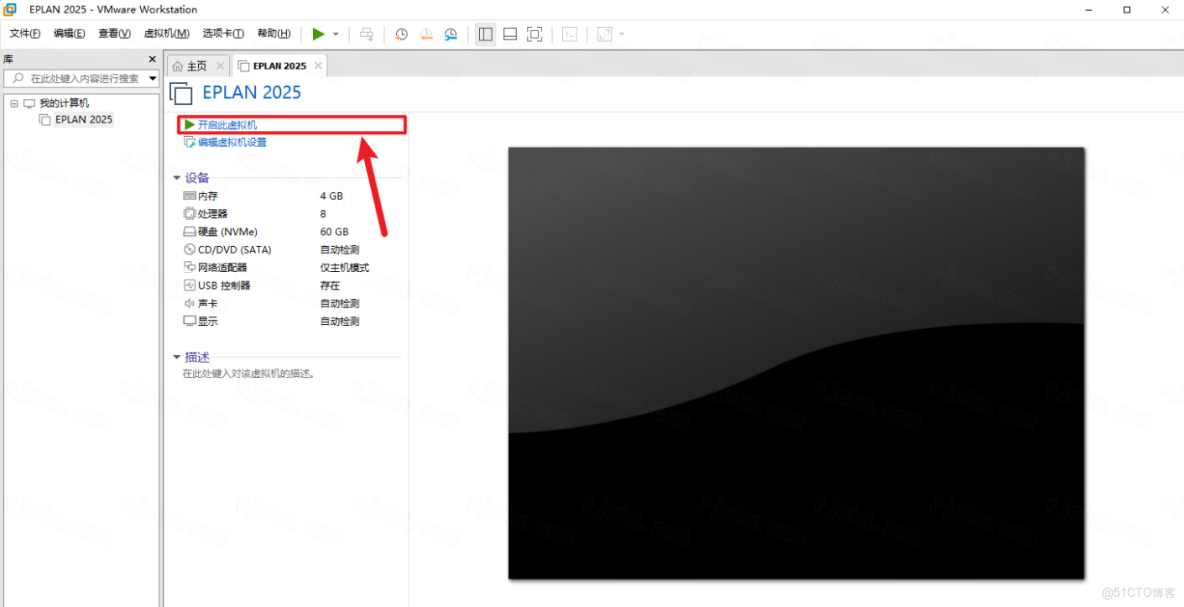Collapse the 设备 (Devices) section
The image size is (1184, 607).
[177, 177]
